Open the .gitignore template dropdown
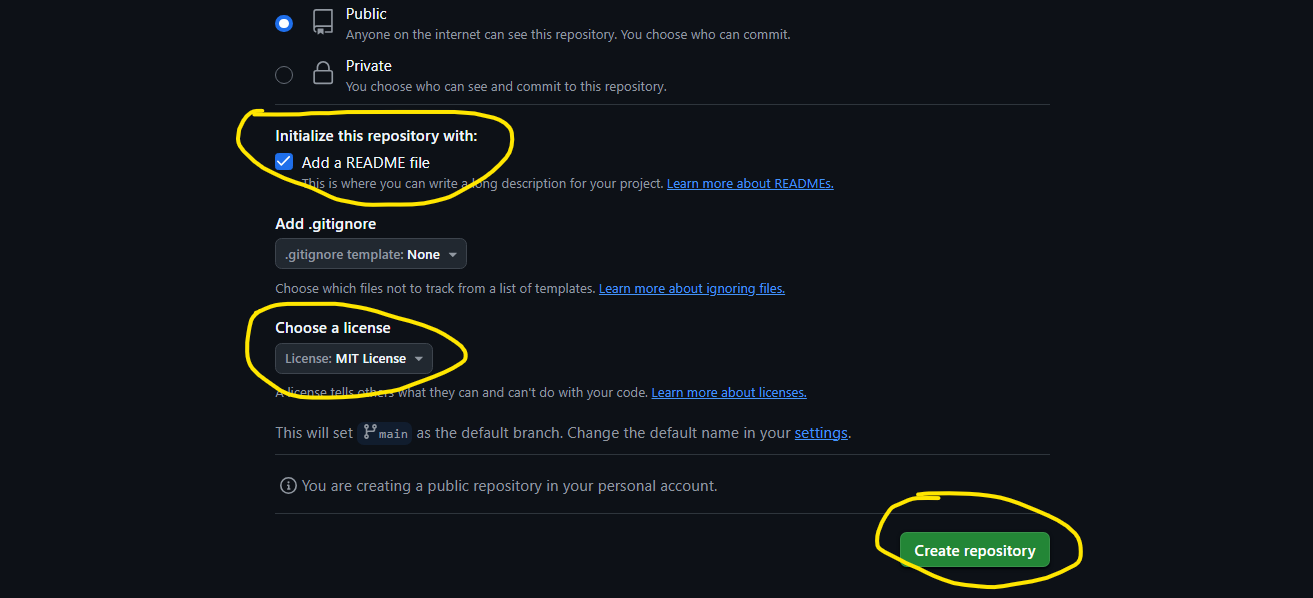The image size is (1313, 598). [370, 254]
